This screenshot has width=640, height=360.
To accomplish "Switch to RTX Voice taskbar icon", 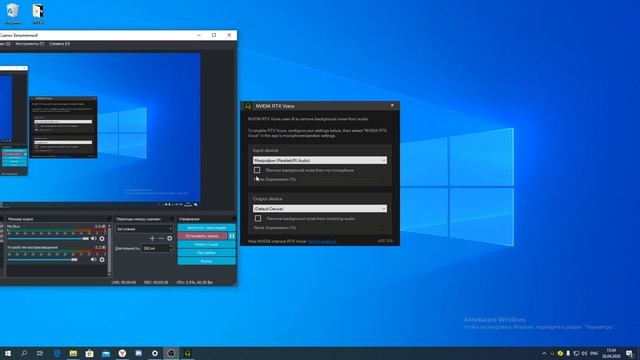I will coord(187,353).
